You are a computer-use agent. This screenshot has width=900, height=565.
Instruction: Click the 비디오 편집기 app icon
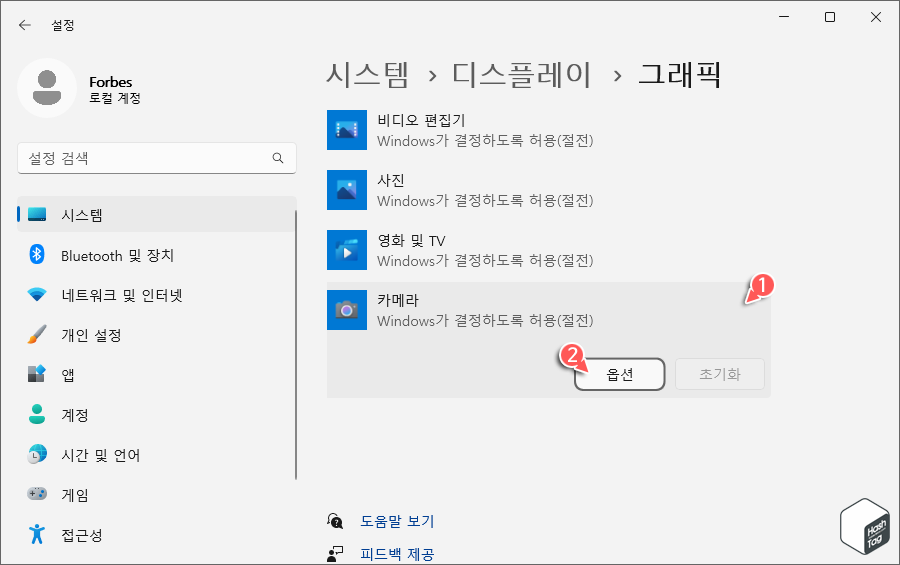(x=347, y=130)
